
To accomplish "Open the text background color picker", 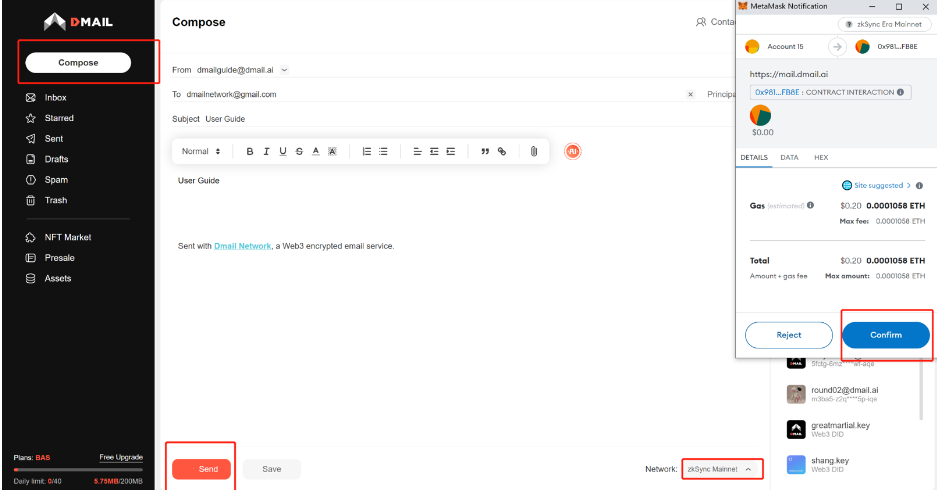I will [x=332, y=152].
